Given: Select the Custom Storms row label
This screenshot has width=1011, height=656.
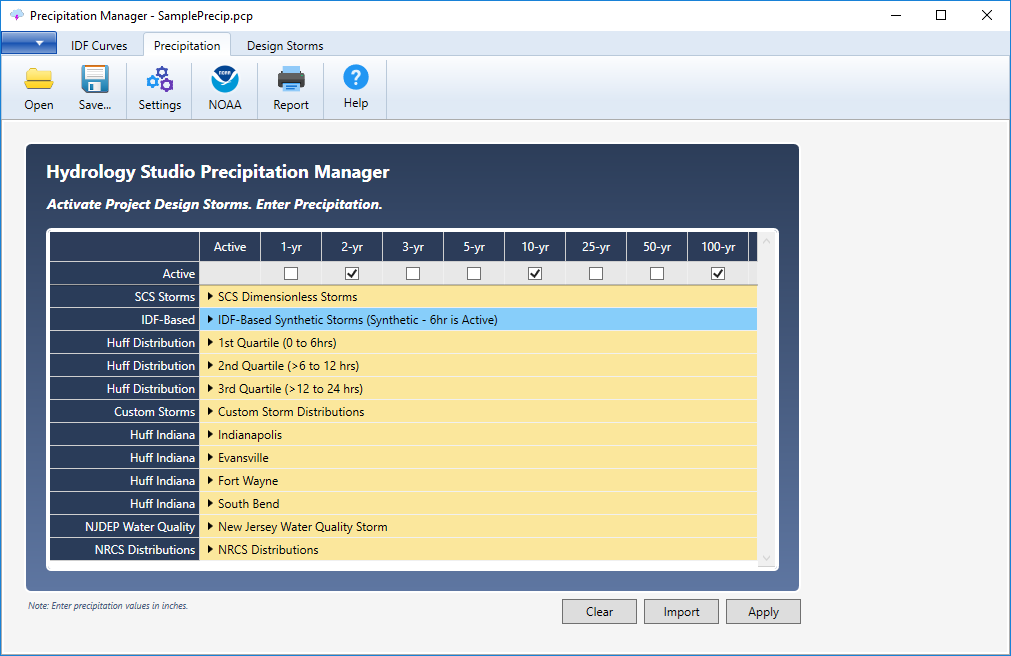Looking at the screenshot, I should click(124, 412).
